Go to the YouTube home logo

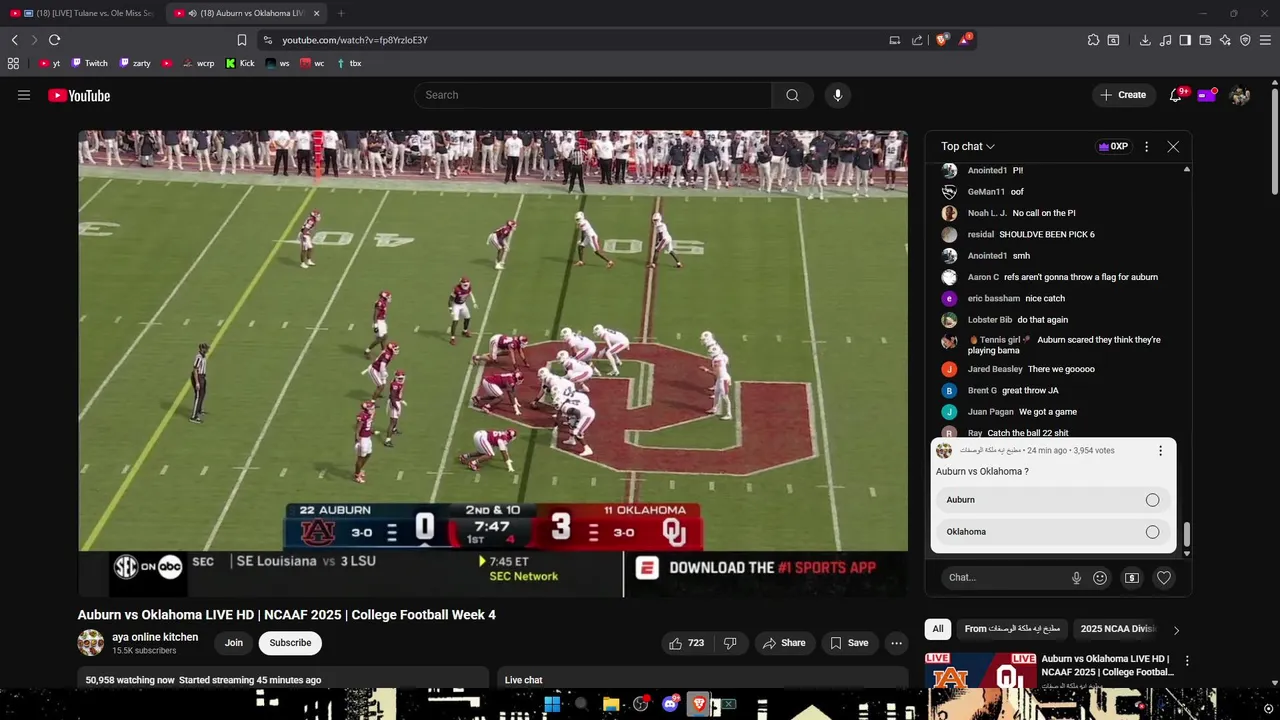(x=79, y=95)
